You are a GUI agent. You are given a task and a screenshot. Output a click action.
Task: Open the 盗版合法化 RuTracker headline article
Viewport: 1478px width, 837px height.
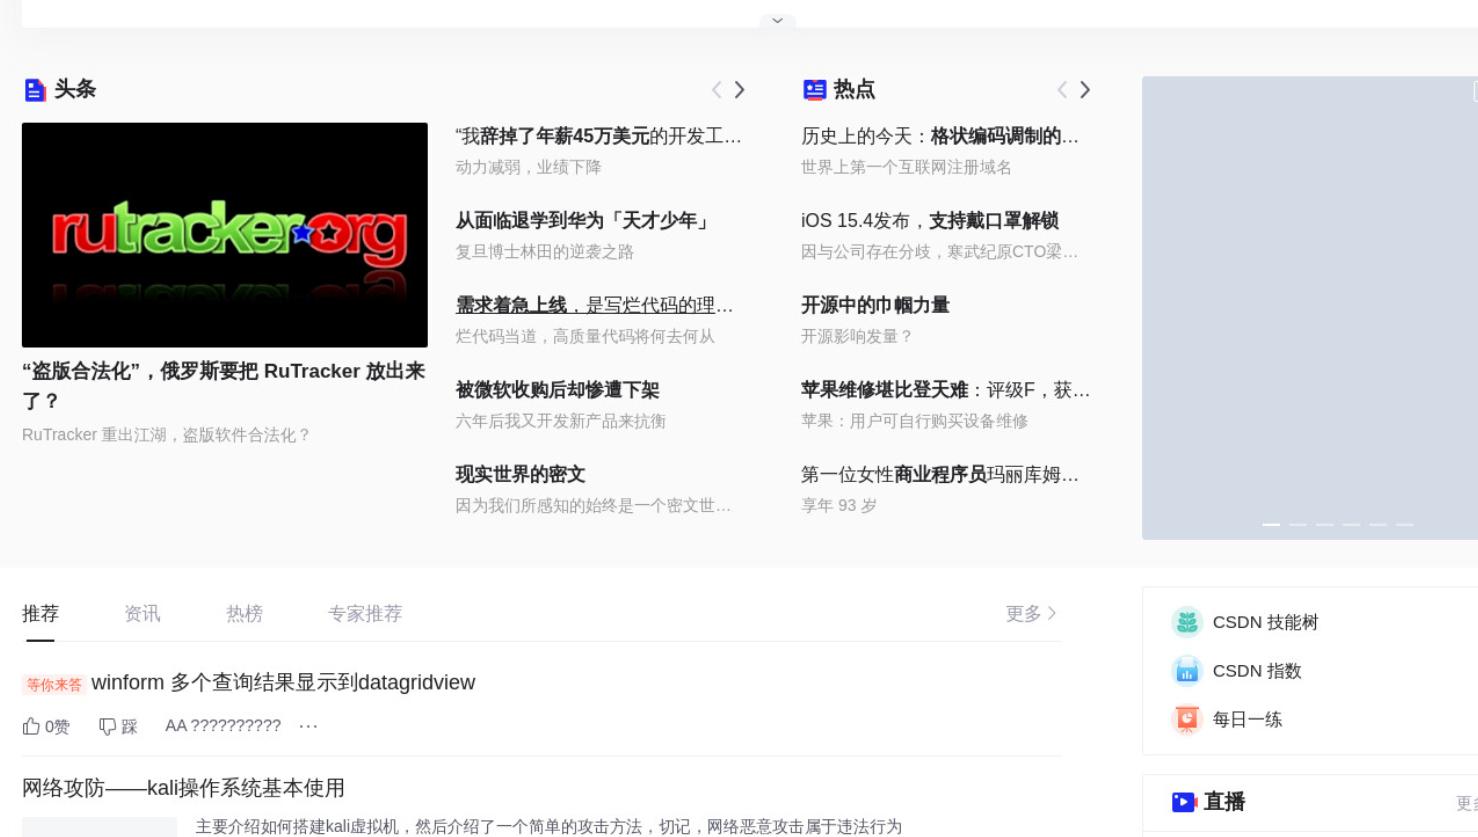pos(224,386)
